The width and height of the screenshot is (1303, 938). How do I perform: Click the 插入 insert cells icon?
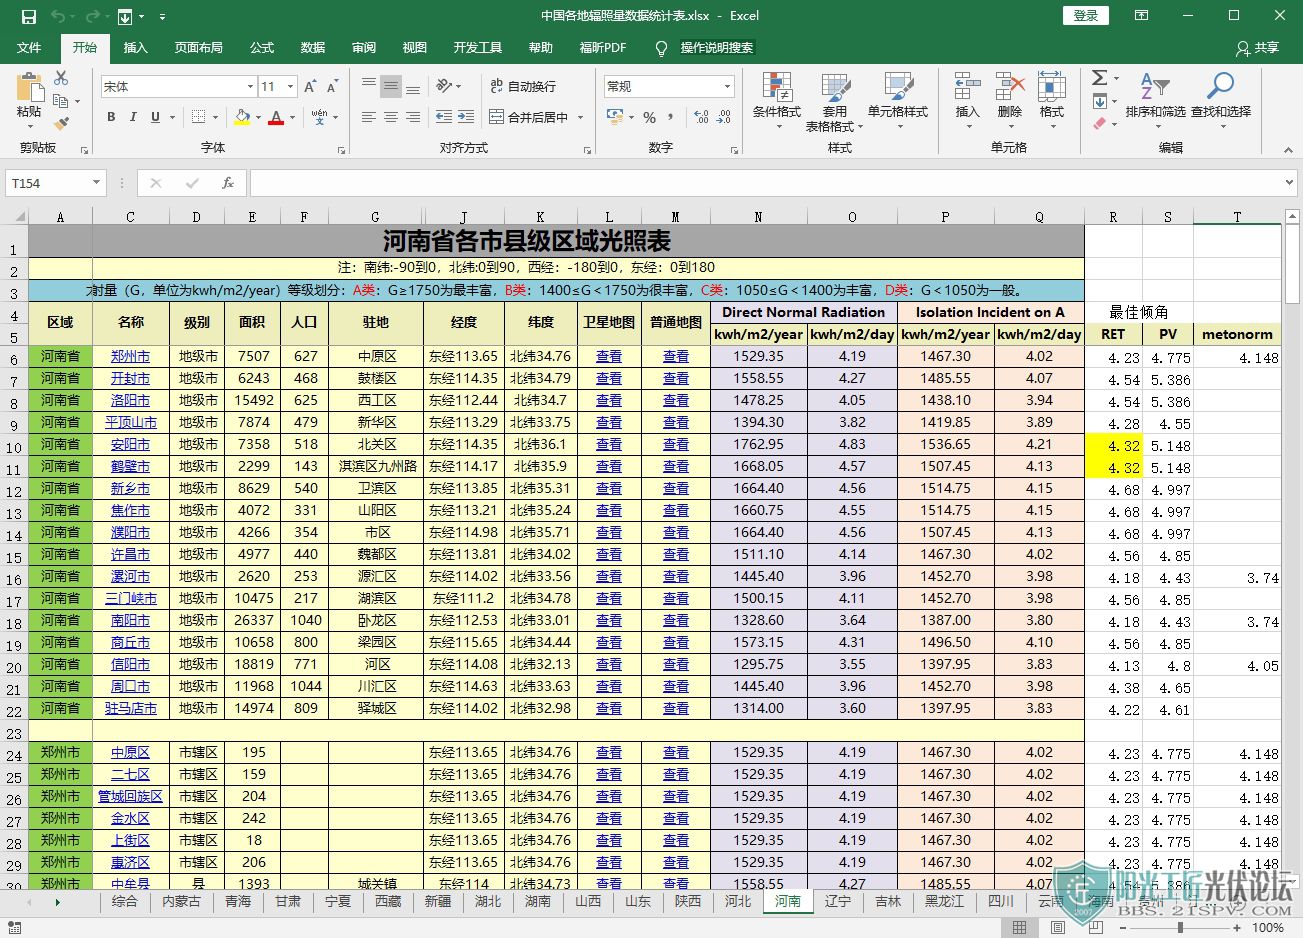point(967,86)
